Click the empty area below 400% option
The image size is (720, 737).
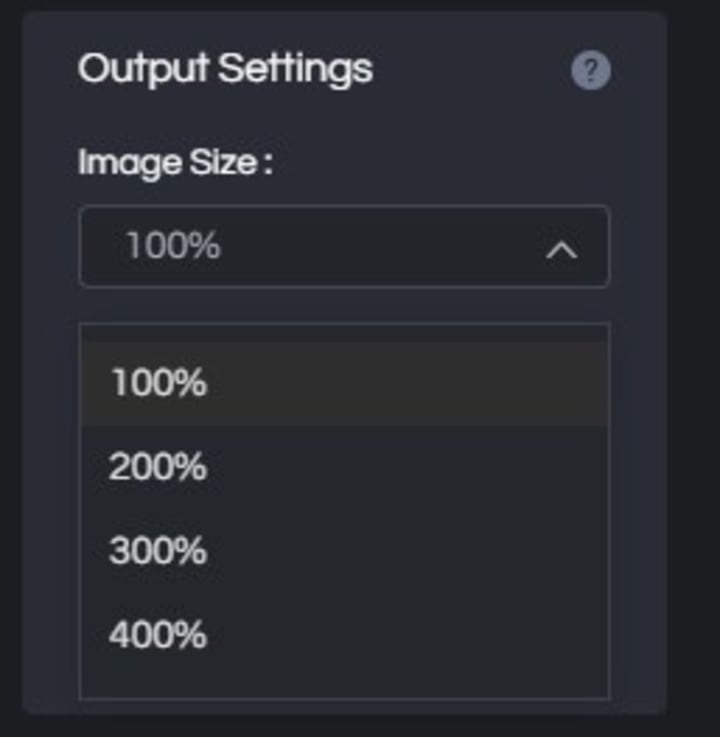343,685
